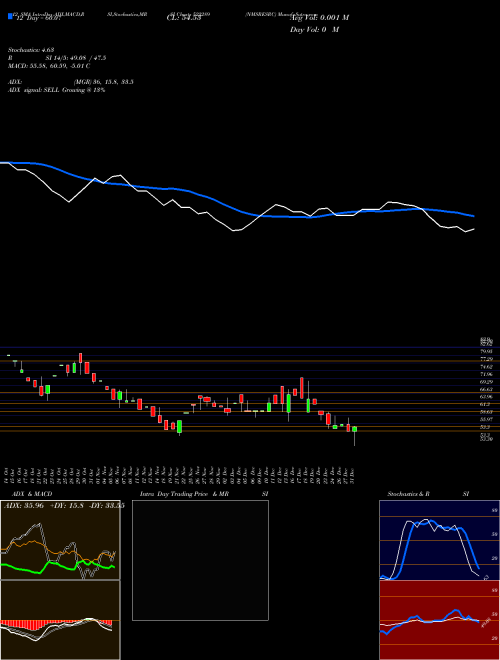Click the 'SI 14/5: 49.08 / 47.5' reading
This screenshot has height=660, width=500.
[76, 58]
